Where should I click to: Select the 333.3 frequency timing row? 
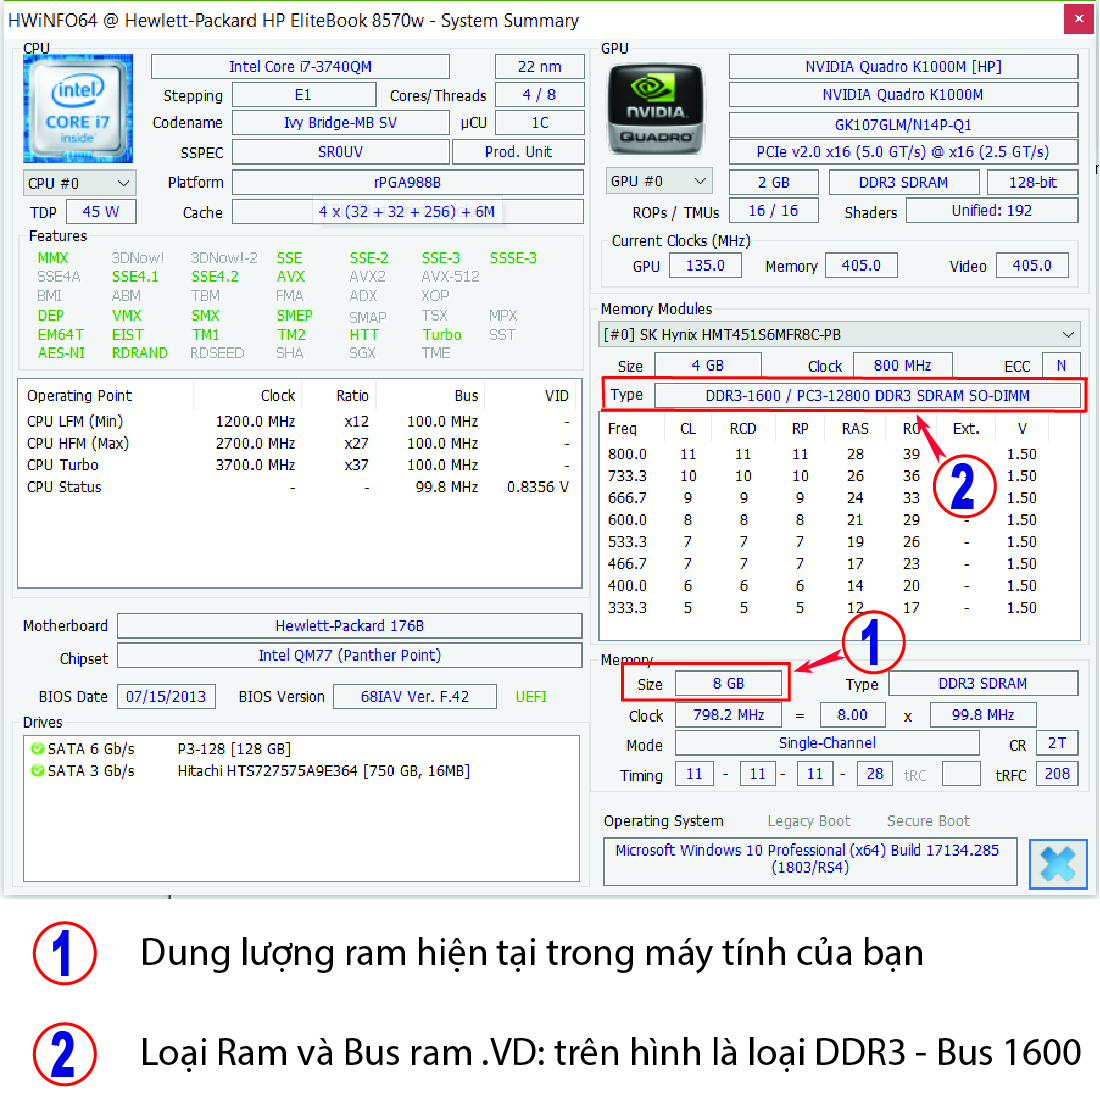[840, 608]
